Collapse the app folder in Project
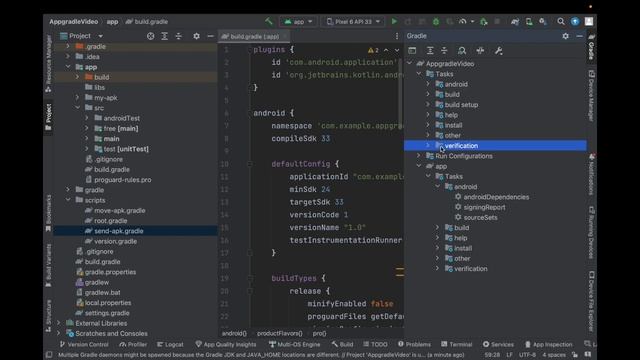The image size is (640, 360). (x=68, y=67)
